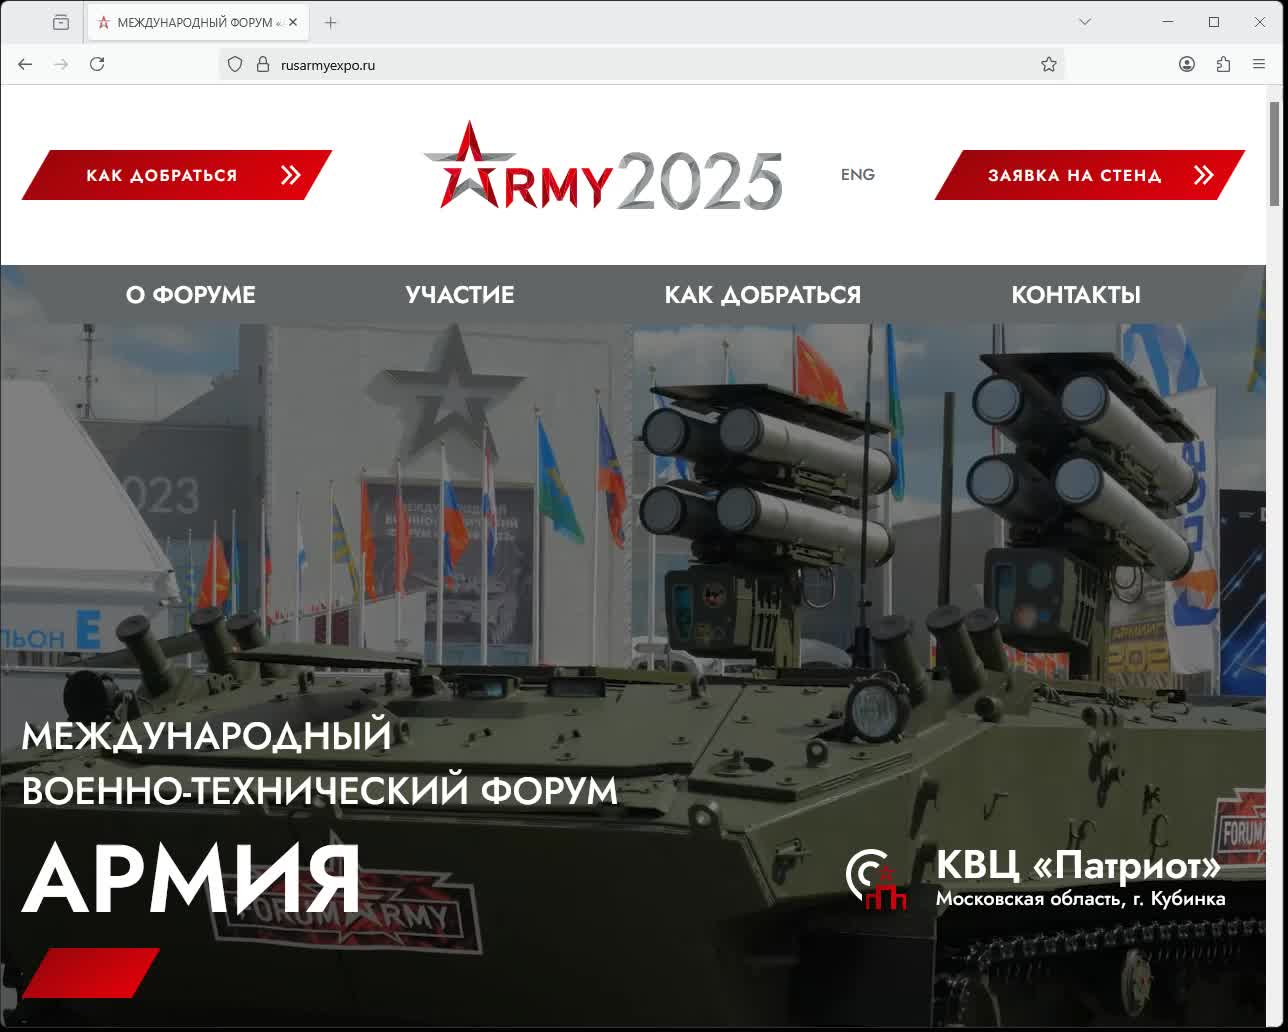This screenshot has width=1288, height=1032.
Task: Click the rusarmyexpo.ru address bar
Action: point(640,65)
